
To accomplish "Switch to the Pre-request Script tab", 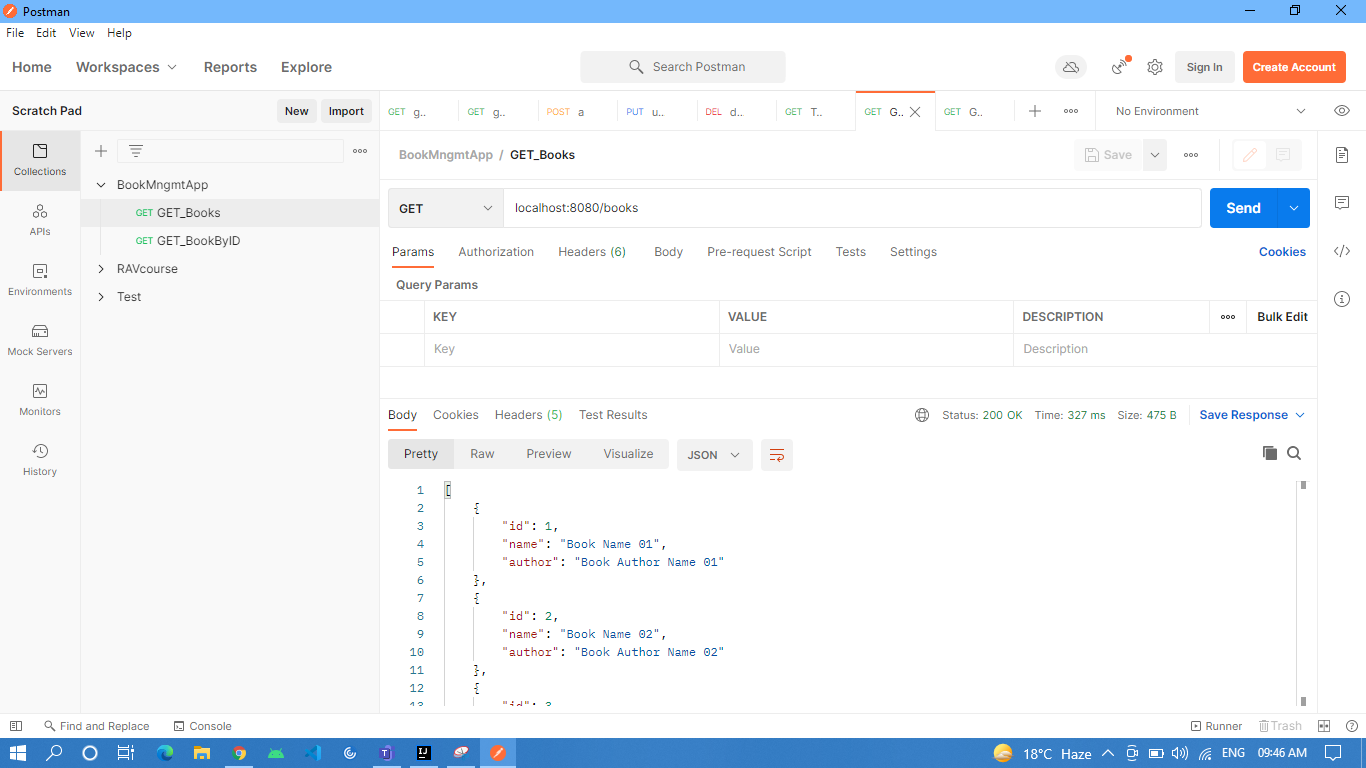I will coord(759,252).
